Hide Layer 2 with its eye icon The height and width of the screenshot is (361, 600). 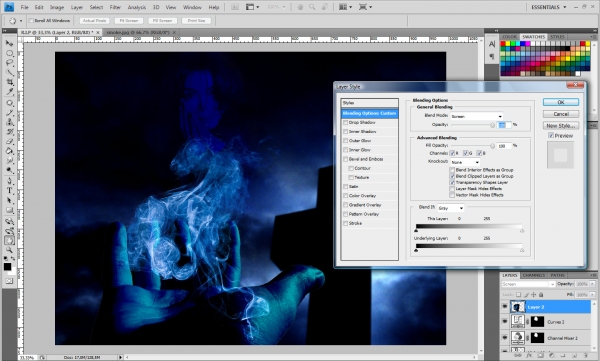point(505,307)
